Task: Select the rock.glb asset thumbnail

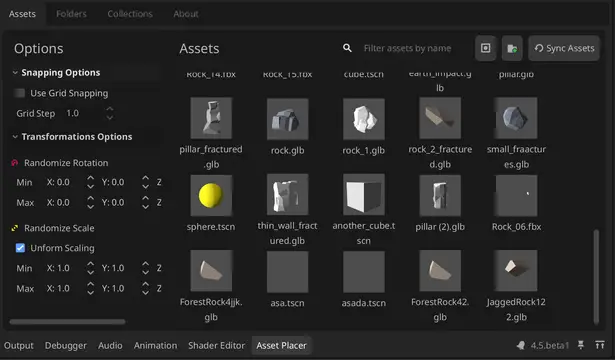Action: pyautogui.click(x=287, y=119)
